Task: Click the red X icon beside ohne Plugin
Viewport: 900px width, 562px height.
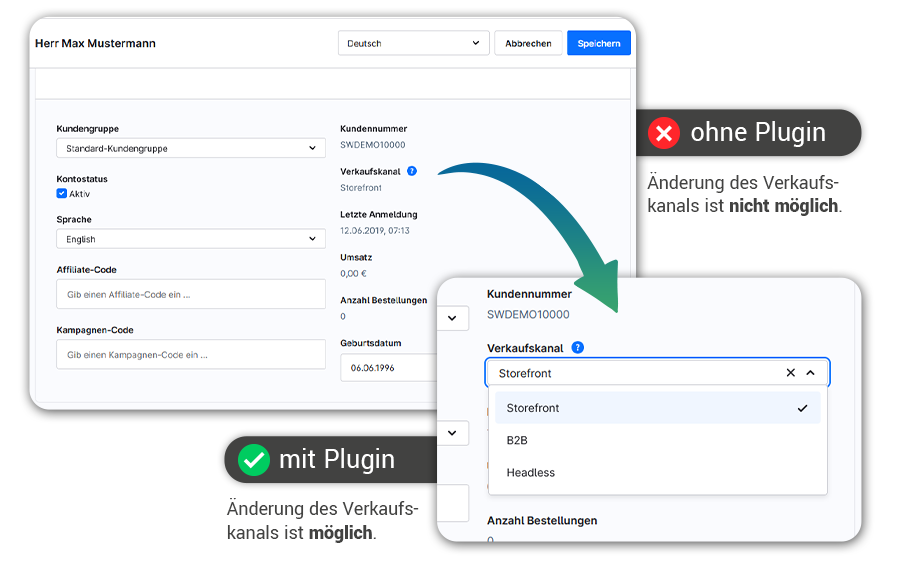Action: pyautogui.click(x=663, y=133)
